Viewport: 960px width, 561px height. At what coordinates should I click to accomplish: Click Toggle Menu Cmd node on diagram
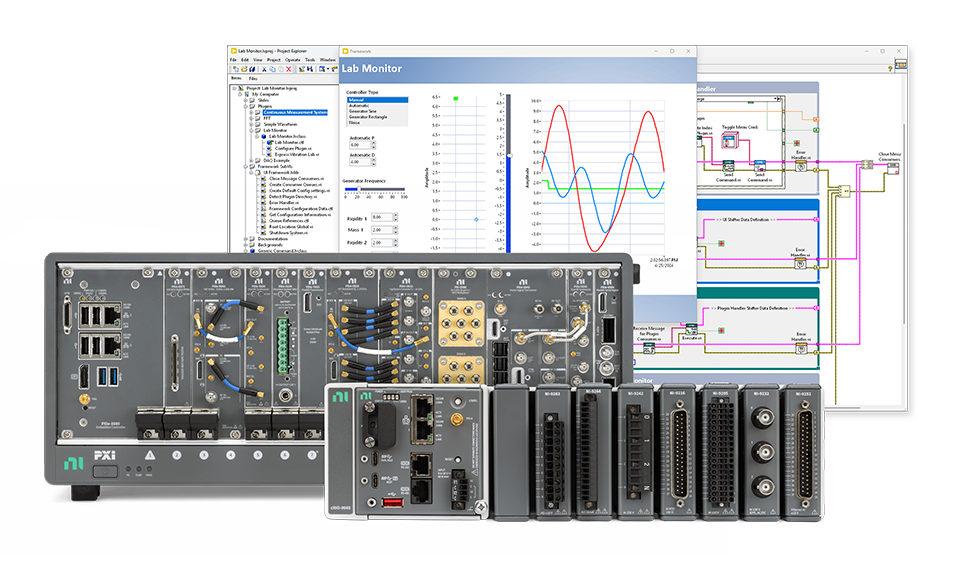pos(729,141)
